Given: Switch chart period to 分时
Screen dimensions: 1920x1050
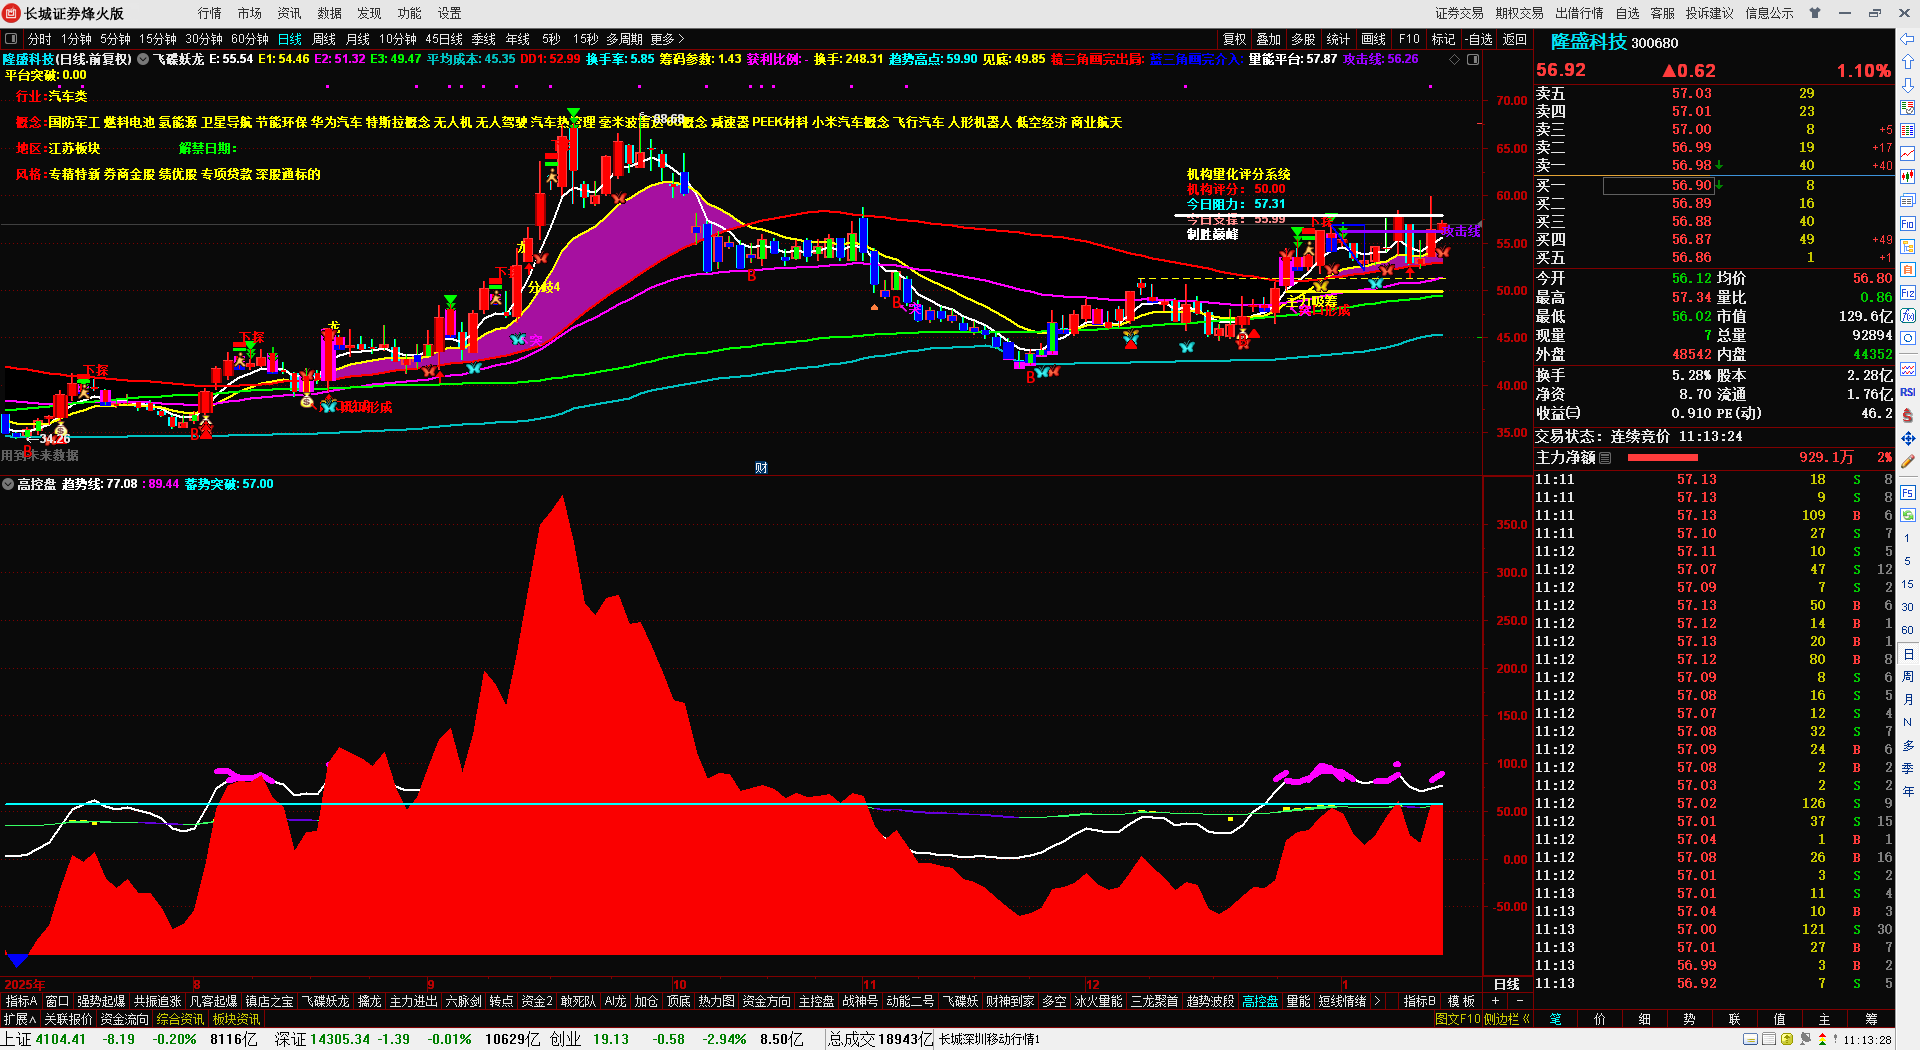Looking at the screenshot, I should 39,39.
